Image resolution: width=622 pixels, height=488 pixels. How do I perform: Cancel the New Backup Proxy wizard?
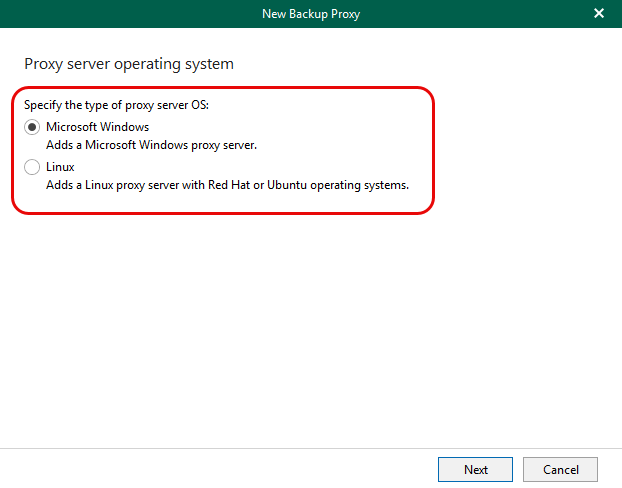[560, 469]
